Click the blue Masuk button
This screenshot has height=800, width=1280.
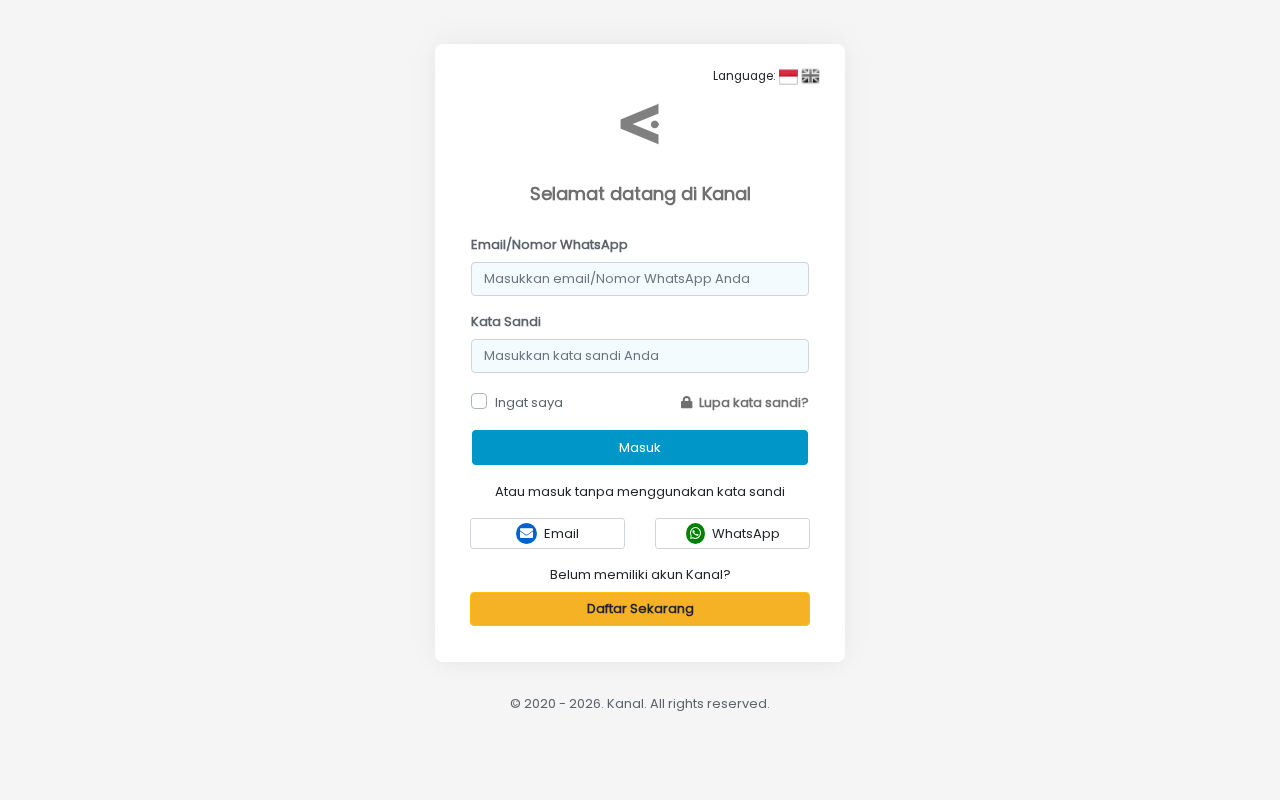coord(640,447)
